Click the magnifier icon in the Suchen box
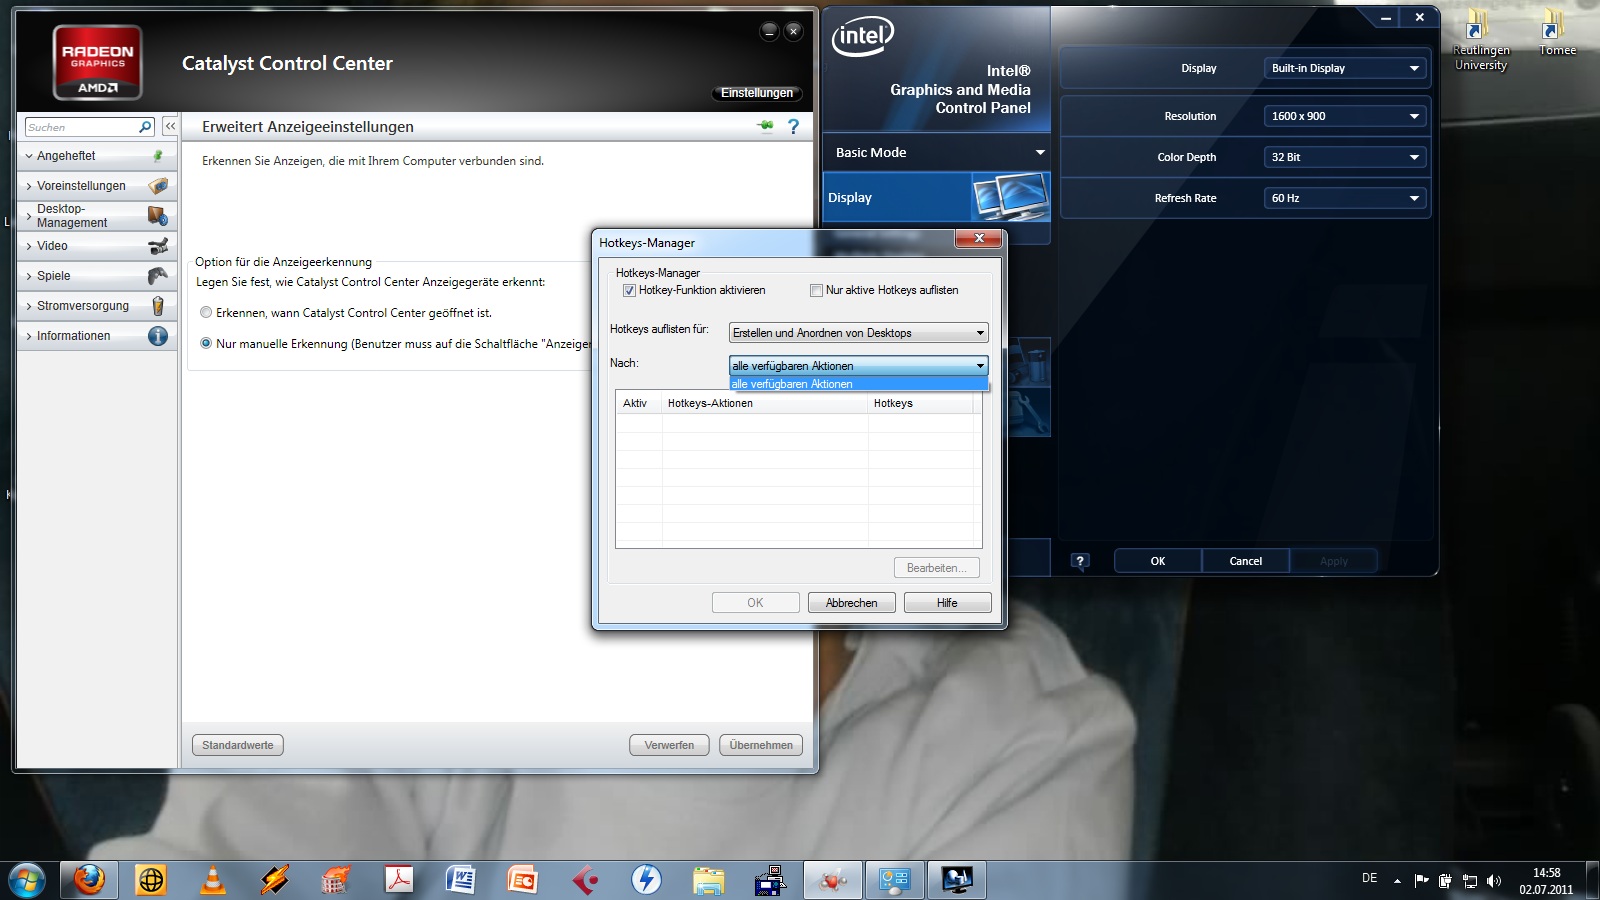 pyautogui.click(x=145, y=127)
